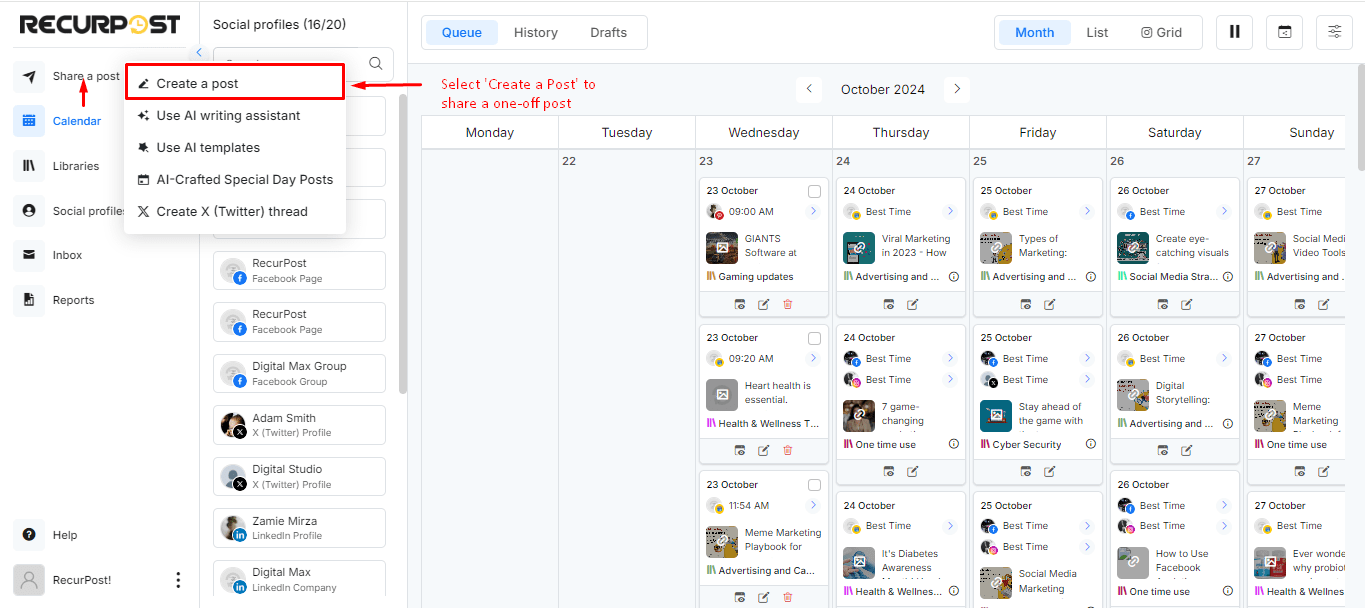
Task: Open AI-Crafted Special Day Posts
Action: tap(235, 180)
